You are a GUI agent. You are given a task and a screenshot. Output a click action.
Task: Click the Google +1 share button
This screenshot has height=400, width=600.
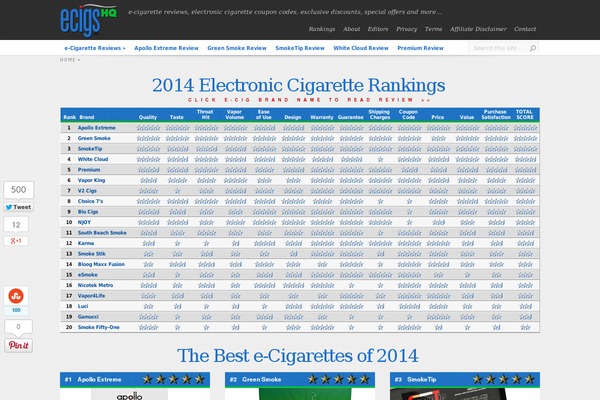coord(16,241)
